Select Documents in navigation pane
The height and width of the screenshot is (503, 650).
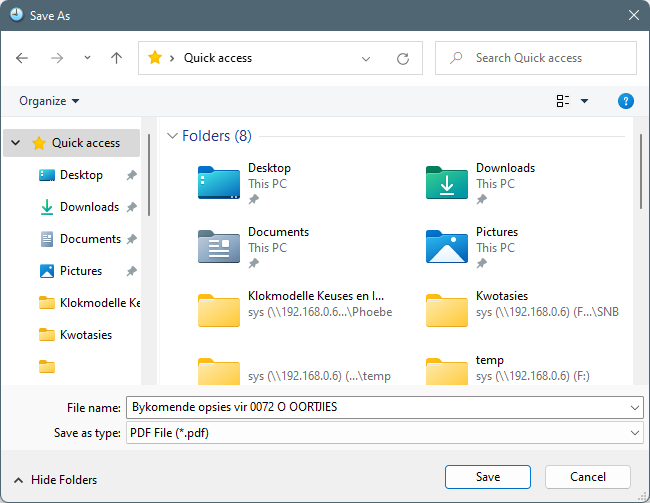pos(90,239)
